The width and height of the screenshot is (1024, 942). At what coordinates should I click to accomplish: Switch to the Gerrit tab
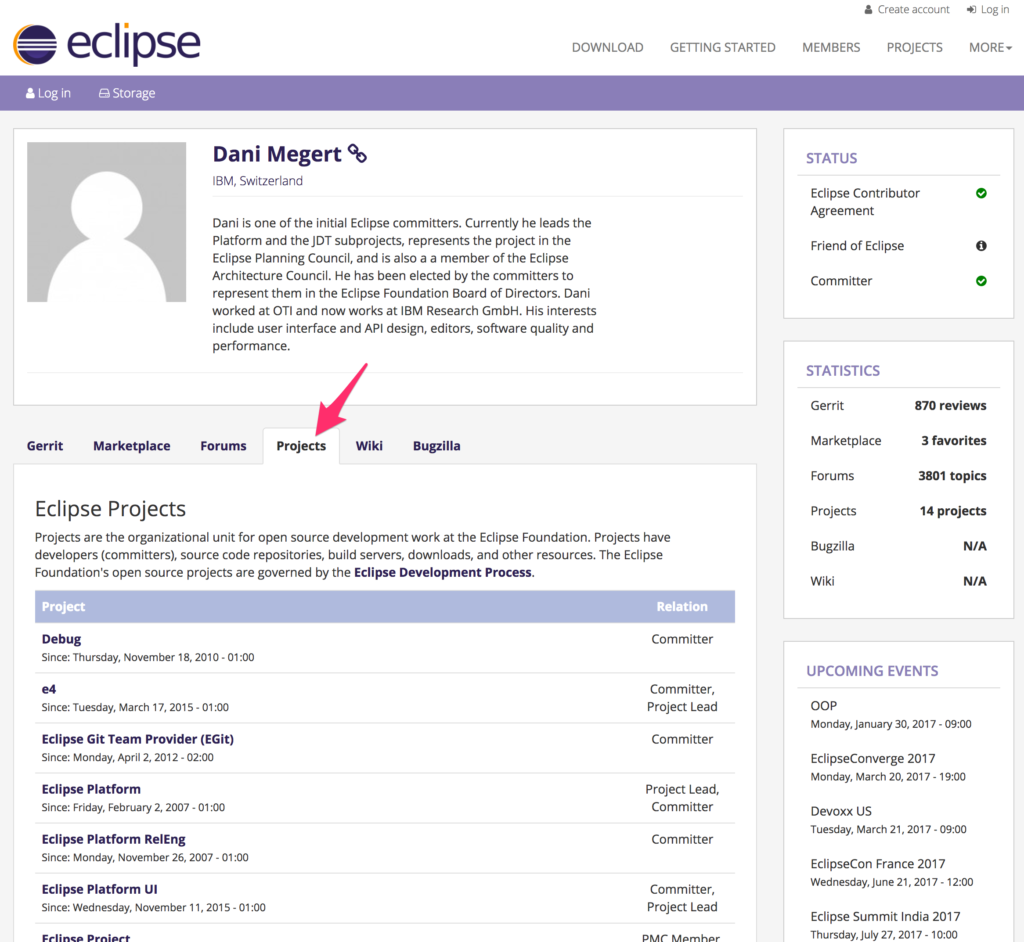[45, 446]
